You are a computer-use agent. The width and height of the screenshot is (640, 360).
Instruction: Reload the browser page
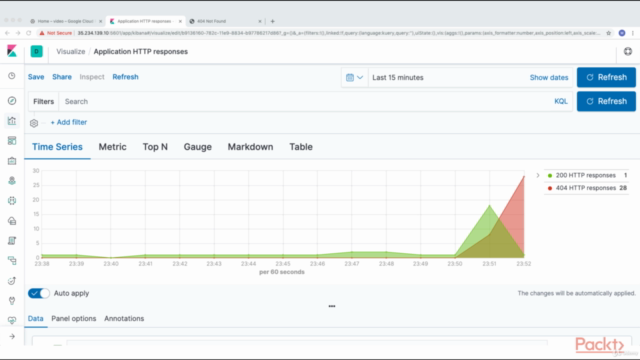29,33
